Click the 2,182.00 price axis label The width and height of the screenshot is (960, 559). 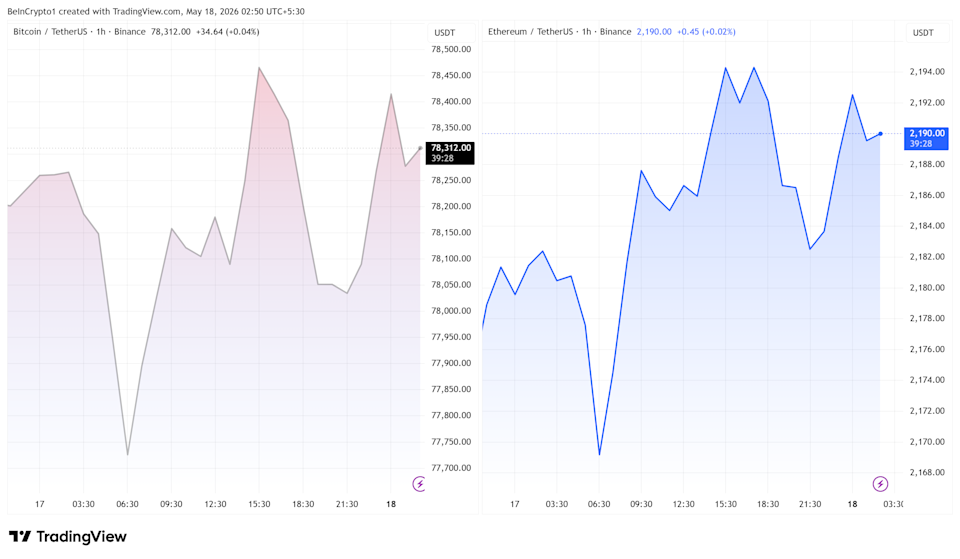pyautogui.click(x=927, y=257)
